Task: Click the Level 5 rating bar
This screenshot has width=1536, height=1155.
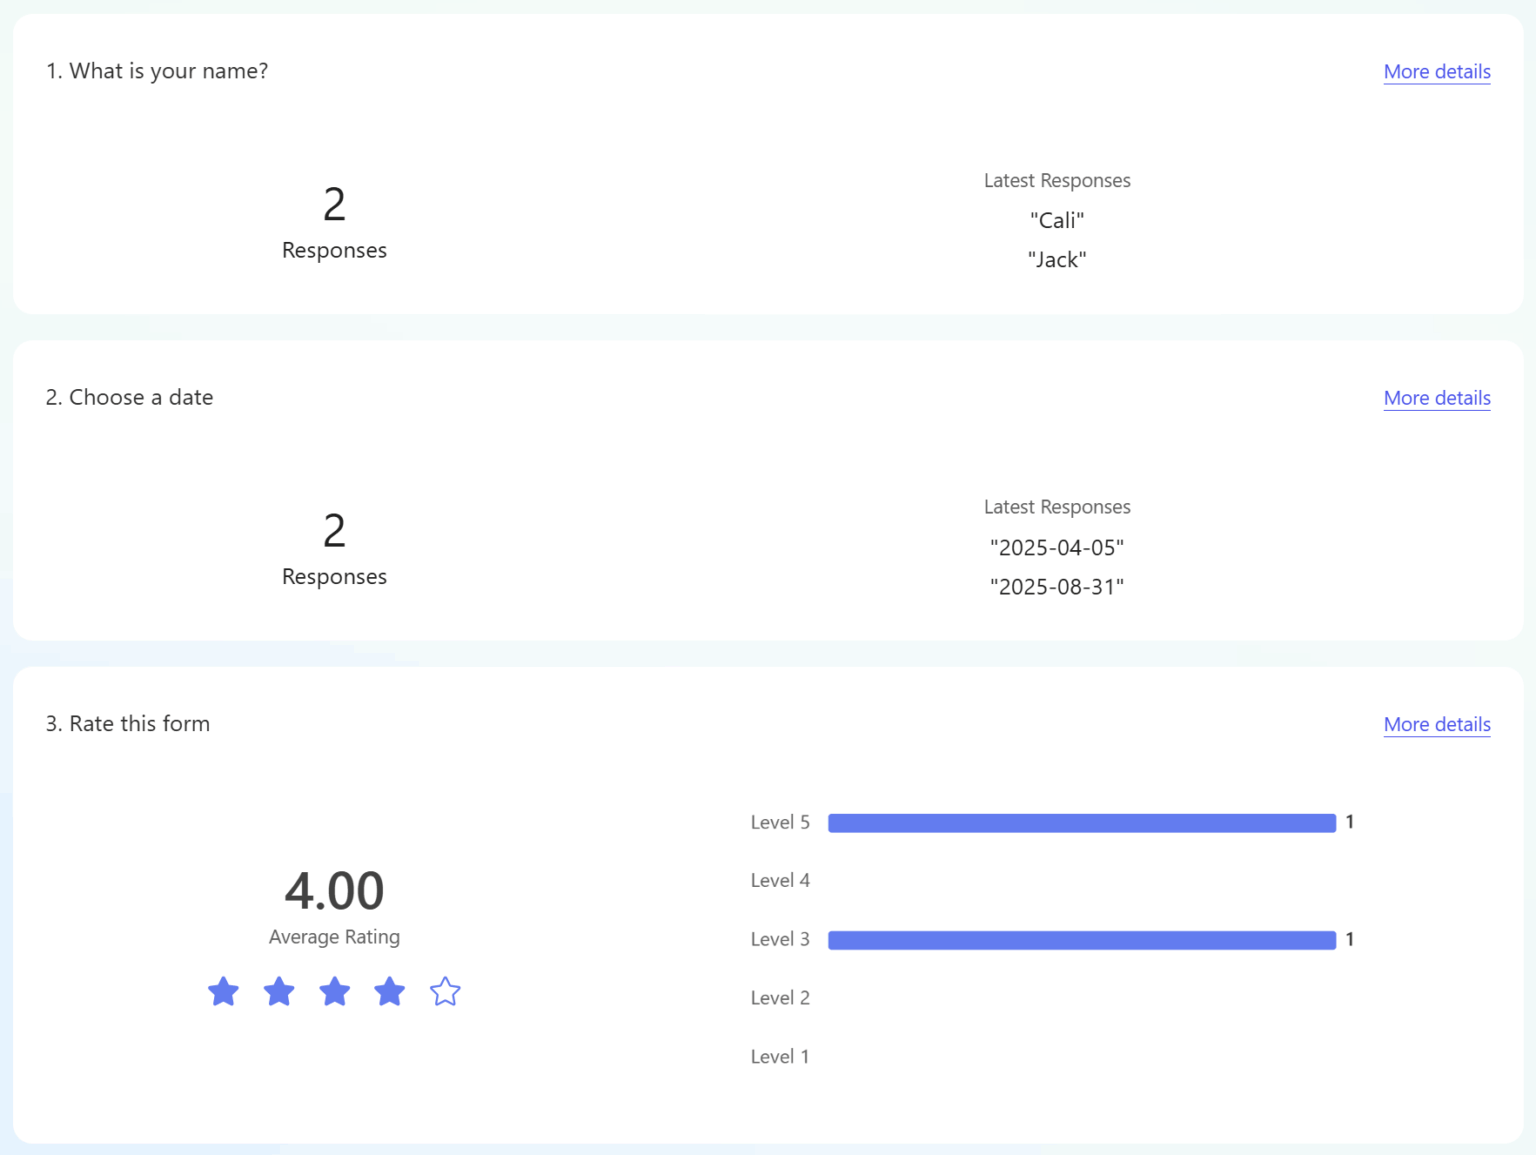Action: (1080, 822)
